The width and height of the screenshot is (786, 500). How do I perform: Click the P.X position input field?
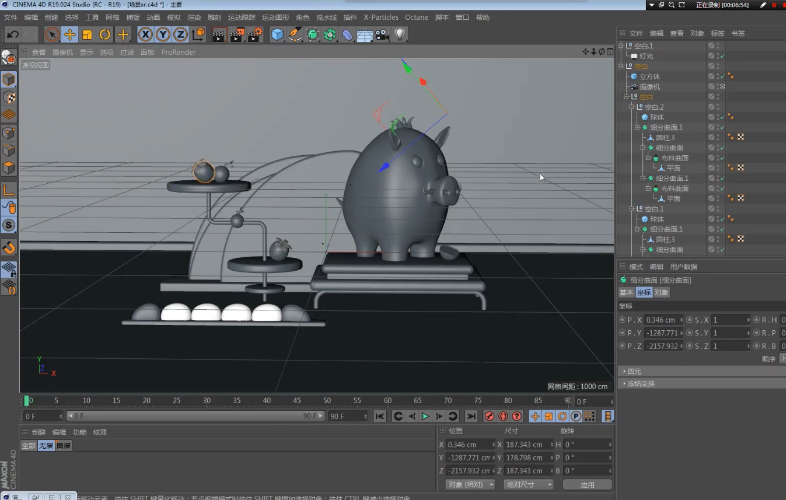pyautogui.click(x=664, y=319)
